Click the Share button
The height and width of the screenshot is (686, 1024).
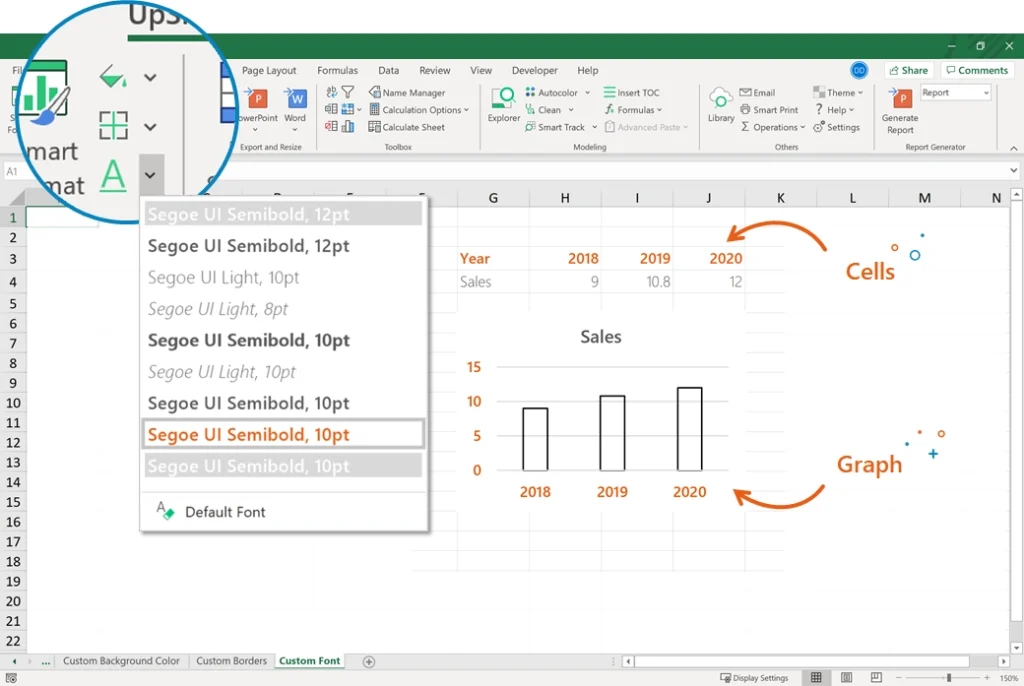coord(908,70)
